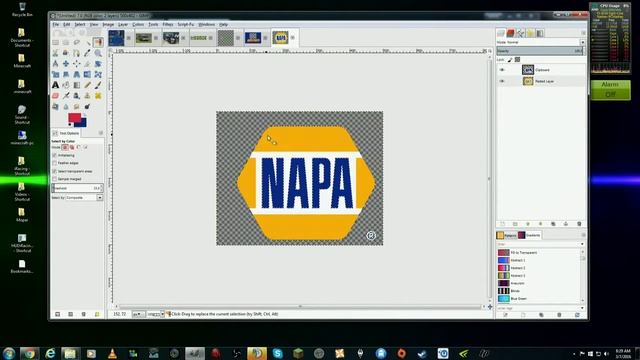Toggle Select transparent areas checkbox
640x360 pixels.
pyautogui.click(x=54, y=171)
